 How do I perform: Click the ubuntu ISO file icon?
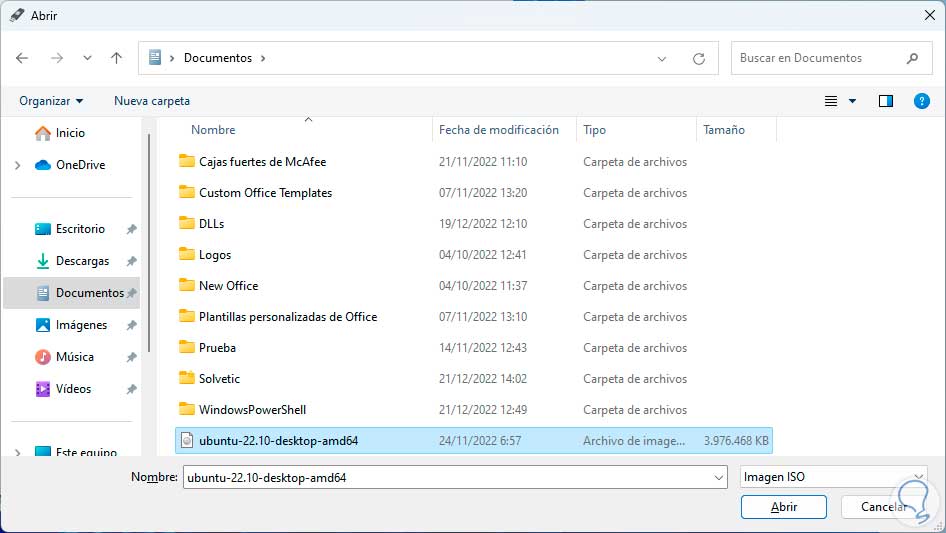tap(187, 441)
